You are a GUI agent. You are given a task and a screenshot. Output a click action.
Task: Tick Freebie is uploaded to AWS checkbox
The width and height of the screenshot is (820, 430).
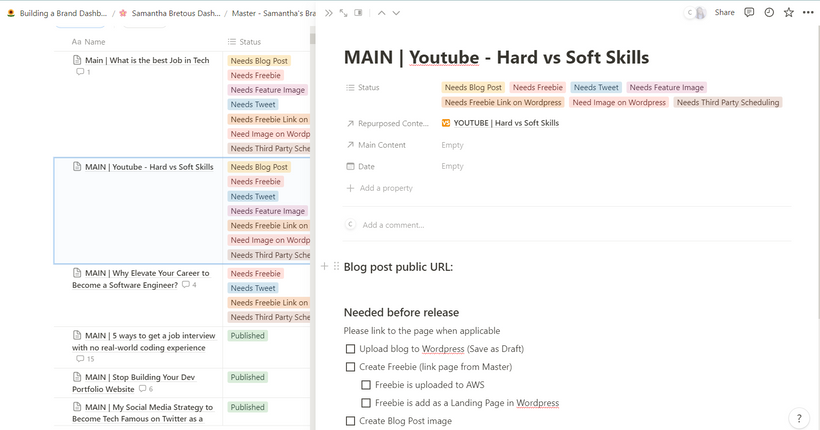point(366,385)
